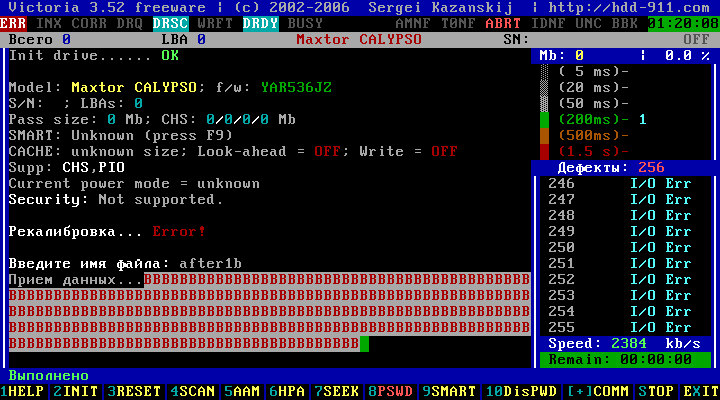Click the WRFT status flag

(x=215, y=23)
